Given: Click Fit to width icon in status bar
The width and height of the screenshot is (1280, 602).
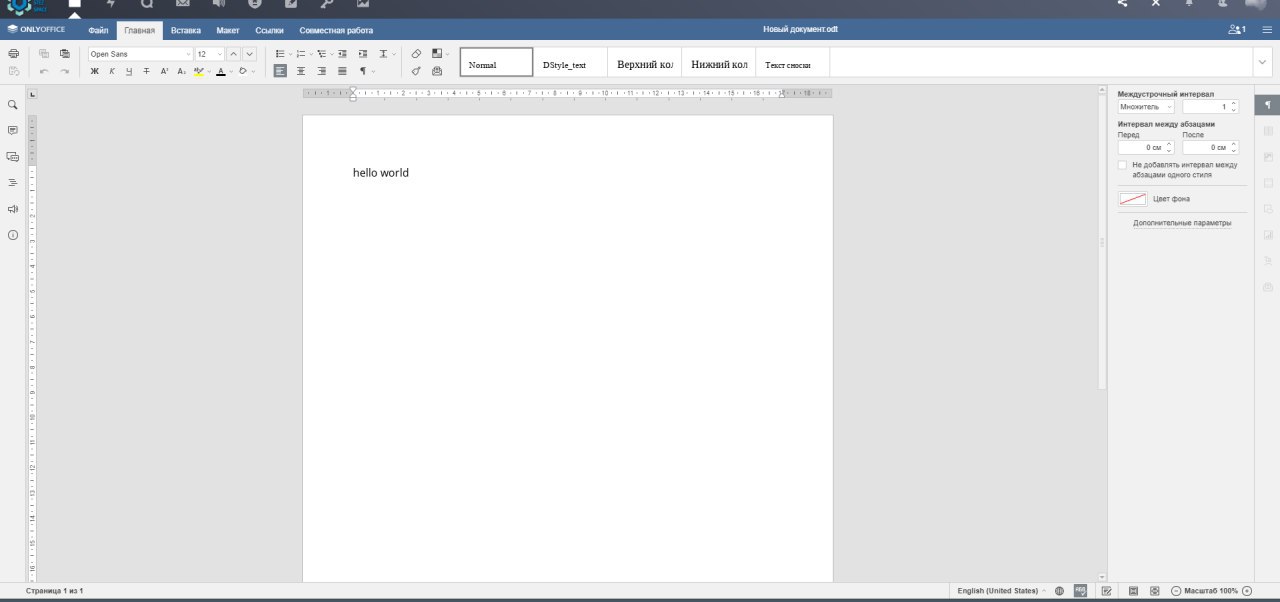Looking at the screenshot, I should click(x=1154, y=591).
